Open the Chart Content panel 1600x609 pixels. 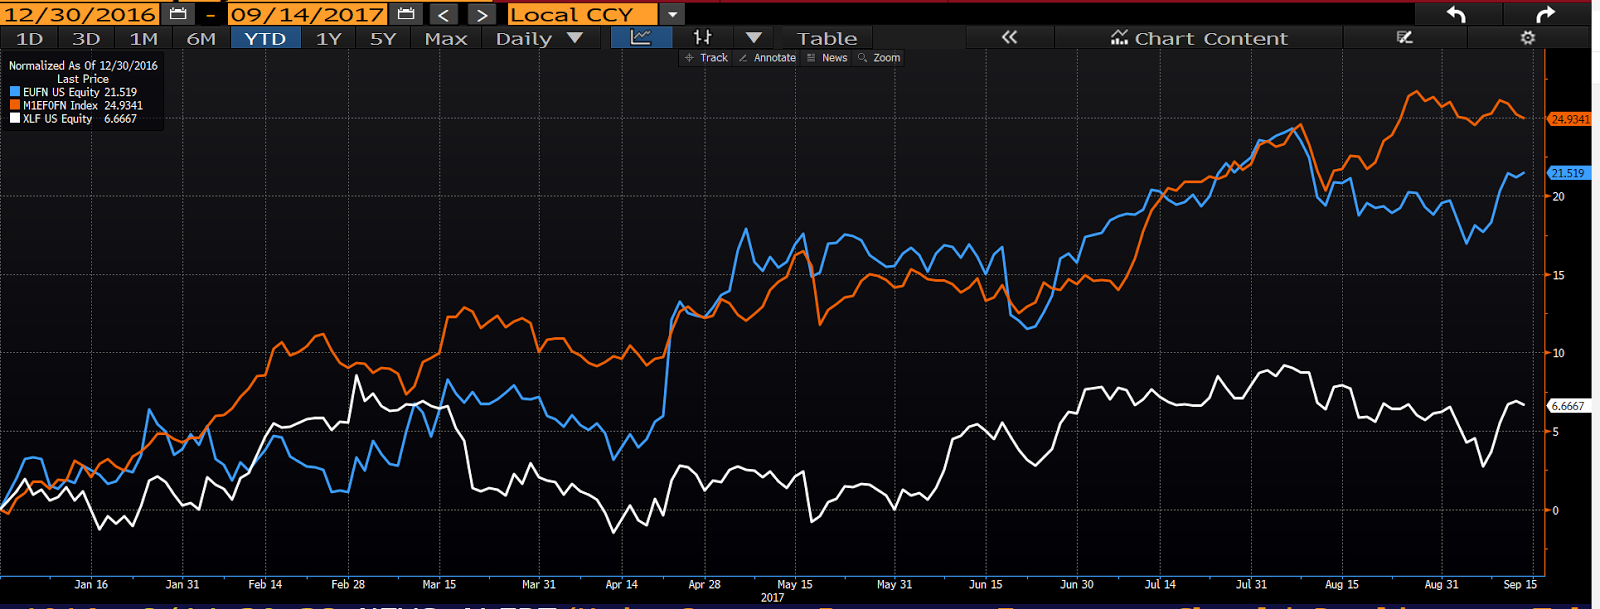[1199, 38]
